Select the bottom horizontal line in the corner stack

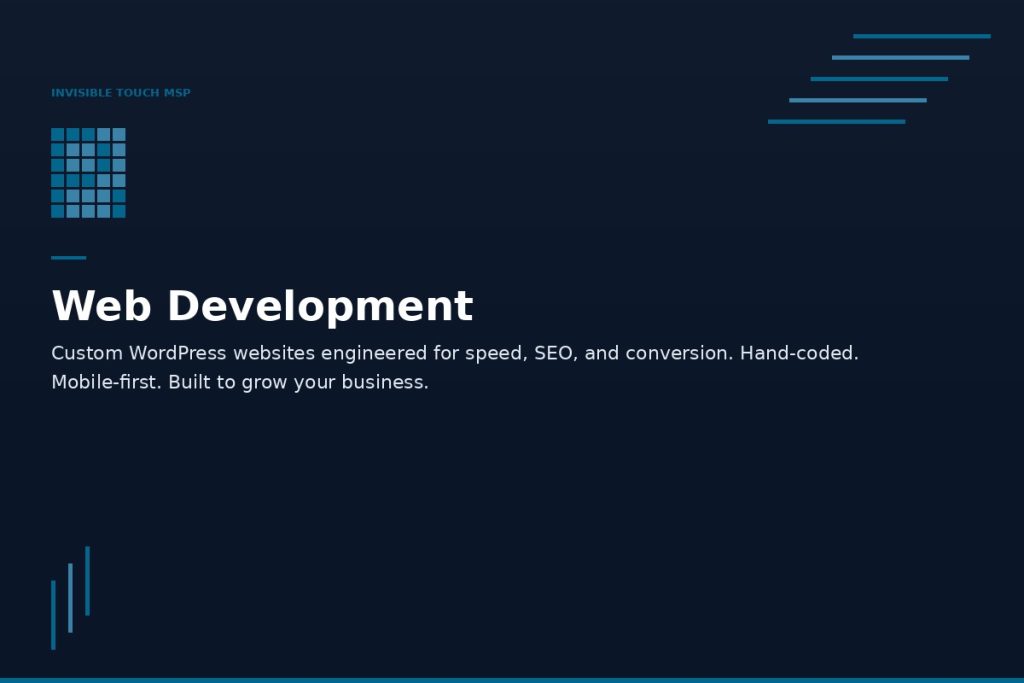coord(837,120)
